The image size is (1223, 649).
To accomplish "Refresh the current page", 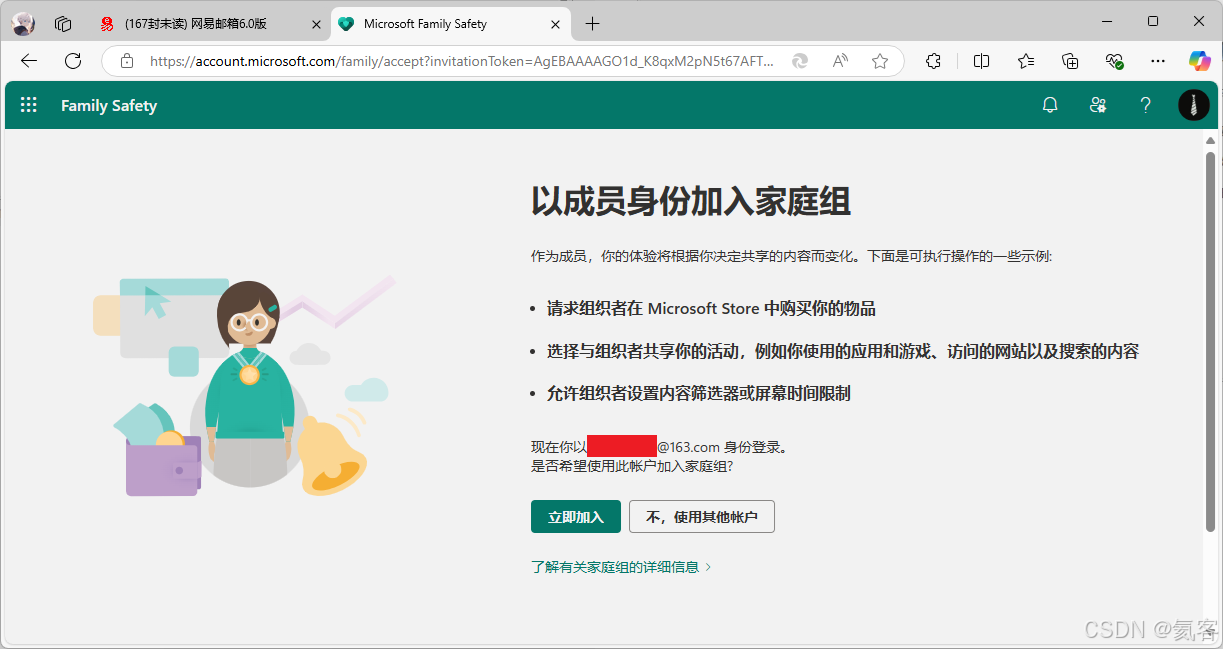I will [x=73, y=61].
